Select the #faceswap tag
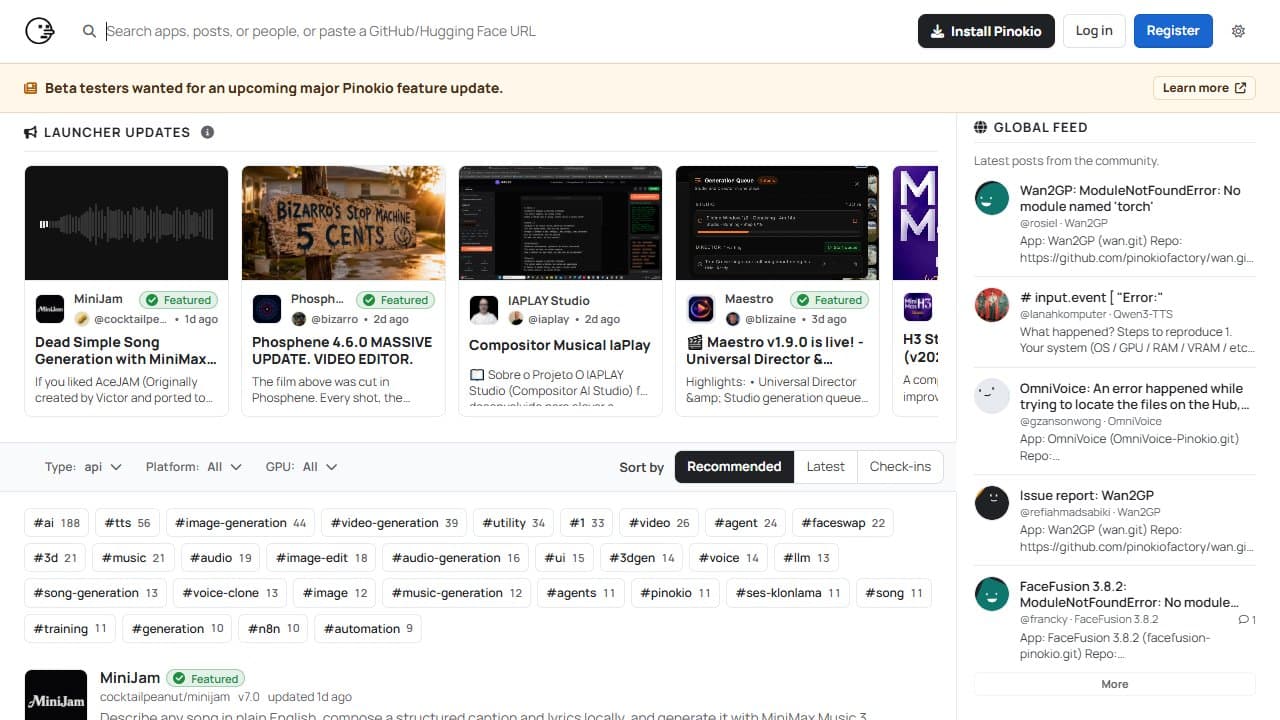The height and width of the screenshot is (720, 1280). tap(843, 523)
